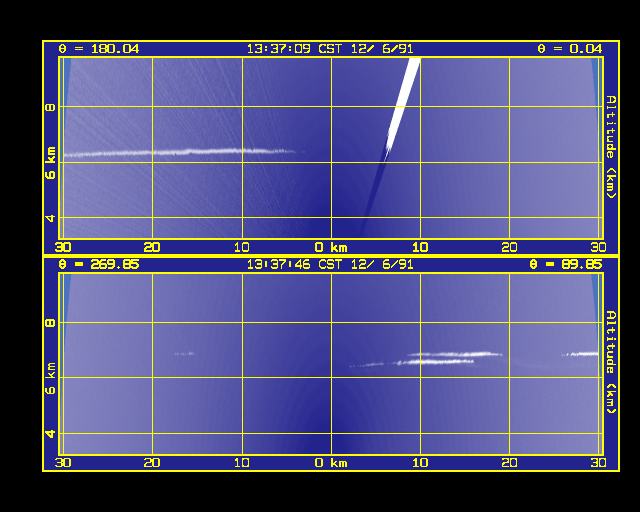This screenshot has height=512, width=640.
Task: Click the right-side '10' range tick, bottom panel
Action: [420, 463]
